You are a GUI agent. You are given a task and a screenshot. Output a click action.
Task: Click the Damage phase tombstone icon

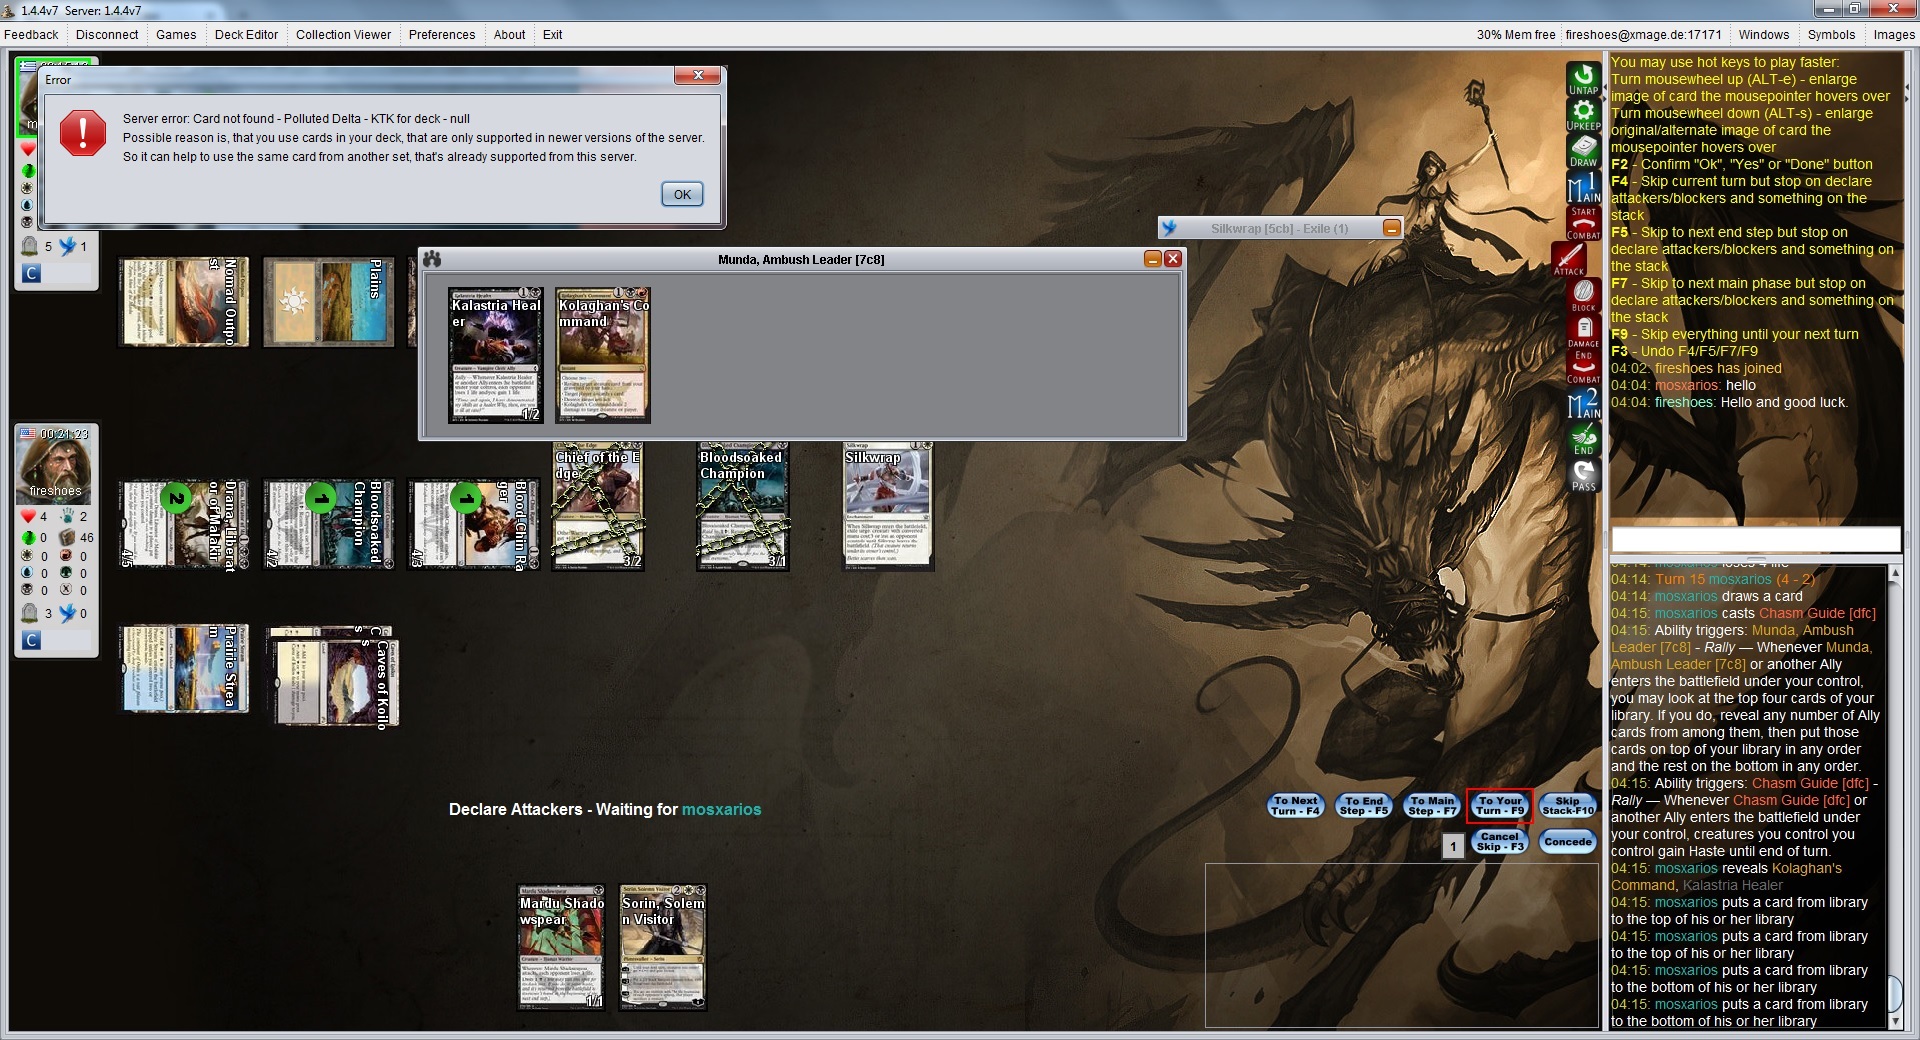1583,331
